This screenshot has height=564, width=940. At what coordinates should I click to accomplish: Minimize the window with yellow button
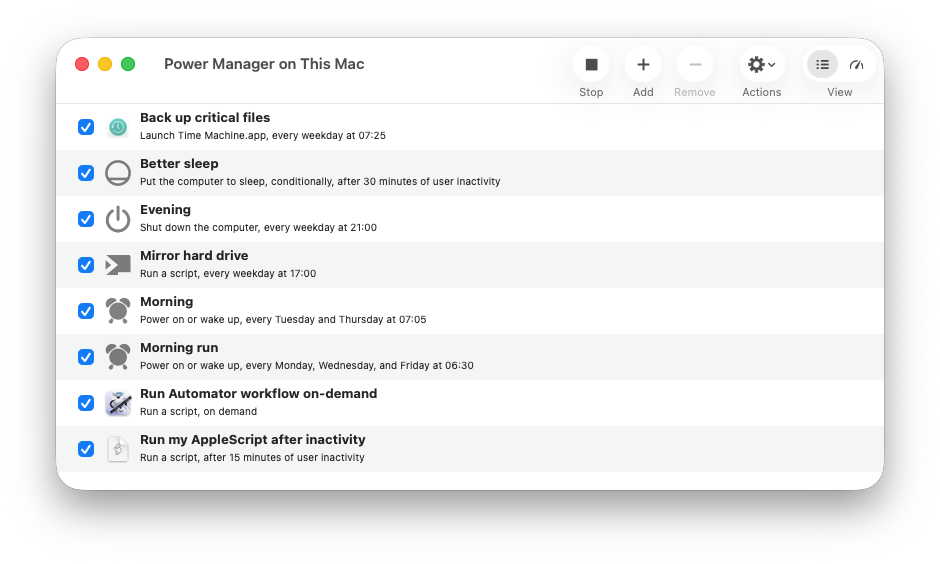105,64
